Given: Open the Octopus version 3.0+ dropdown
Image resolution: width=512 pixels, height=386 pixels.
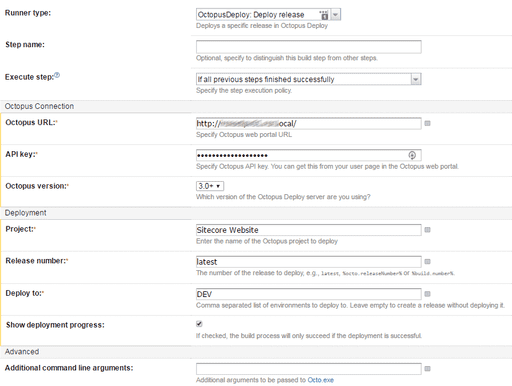Looking at the screenshot, I should 210,186.
